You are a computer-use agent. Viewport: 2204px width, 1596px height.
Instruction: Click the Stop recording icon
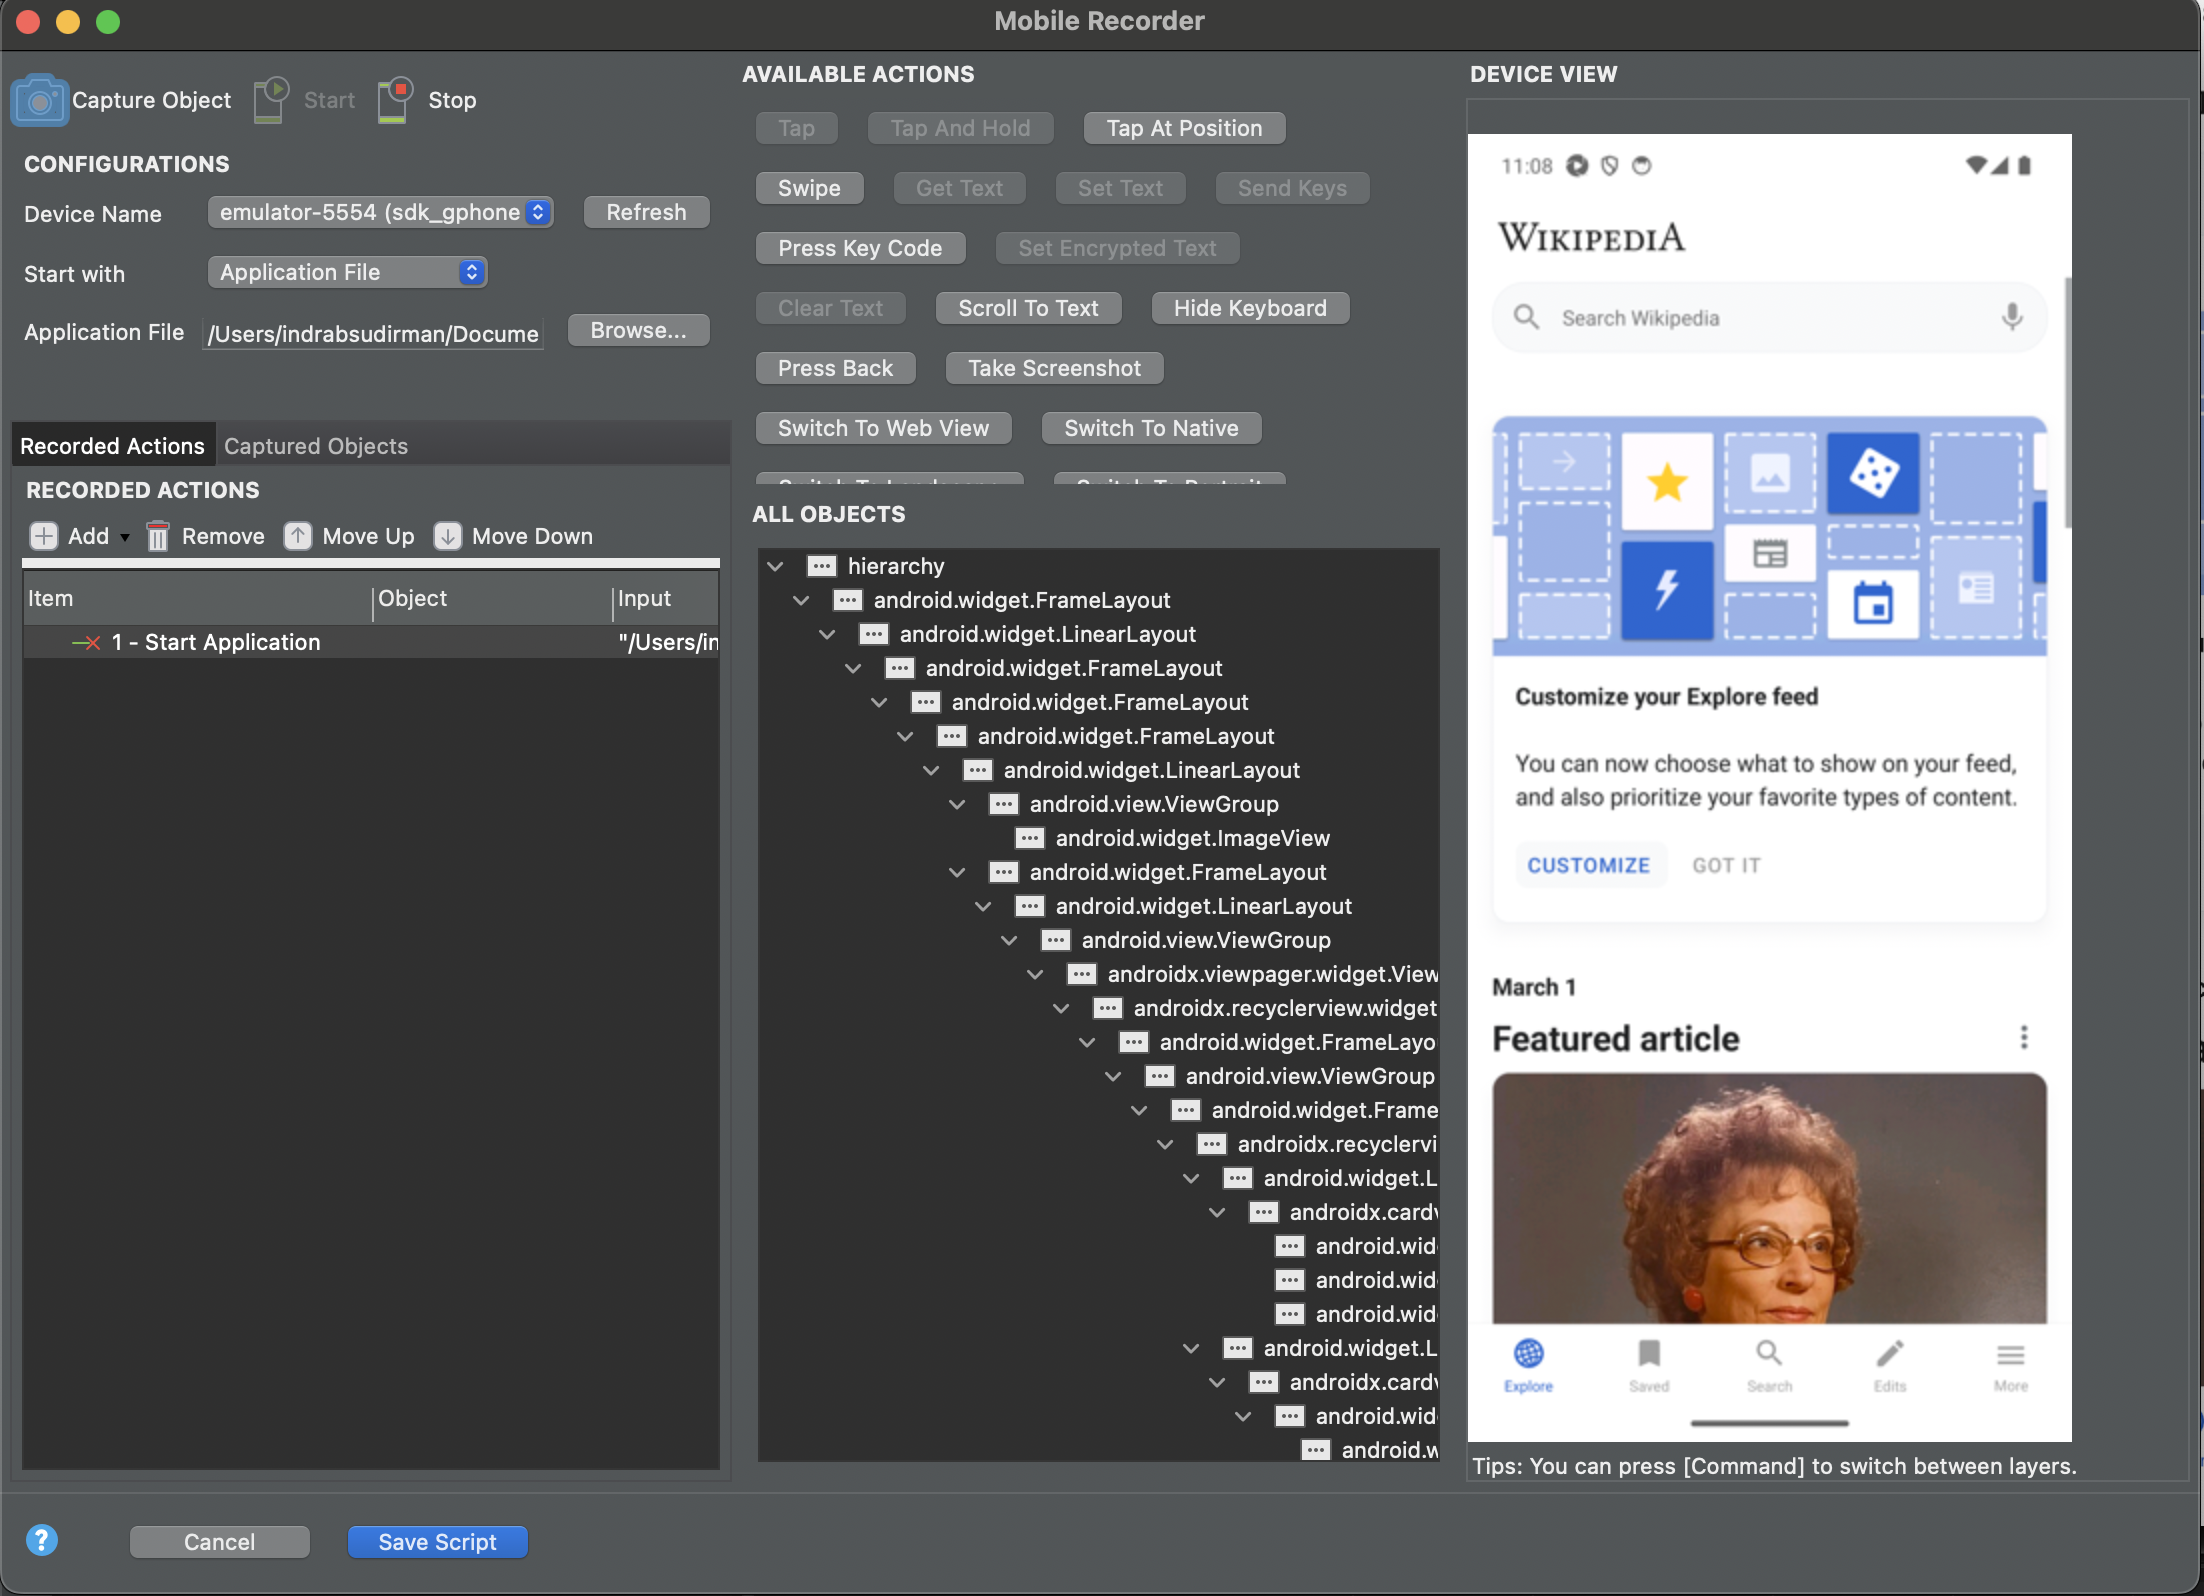pyautogui.click(x=395, y=100)
